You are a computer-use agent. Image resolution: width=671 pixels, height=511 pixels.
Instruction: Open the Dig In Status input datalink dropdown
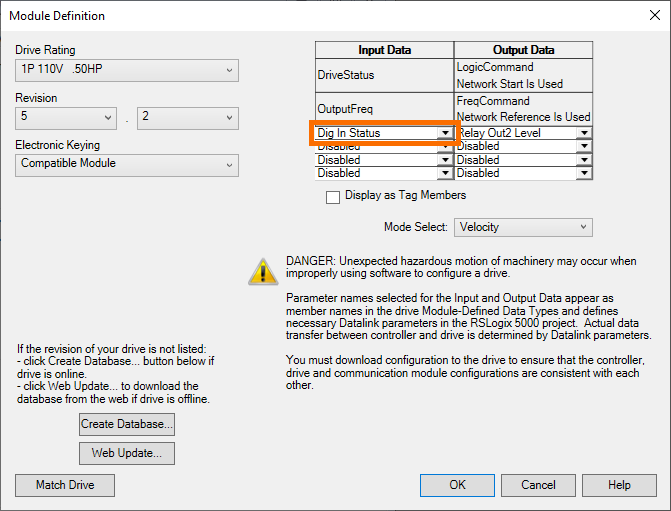(x=445, y=133)
